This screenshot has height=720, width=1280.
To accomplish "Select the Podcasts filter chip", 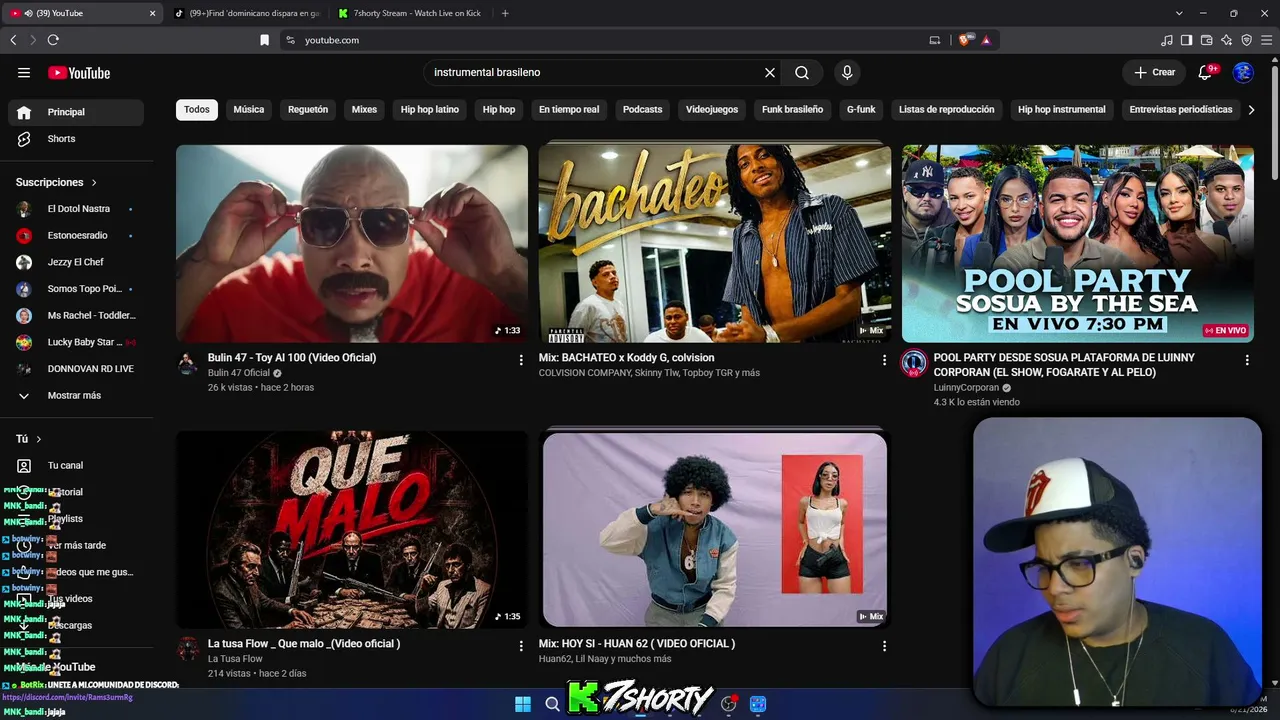I will 642,110.
